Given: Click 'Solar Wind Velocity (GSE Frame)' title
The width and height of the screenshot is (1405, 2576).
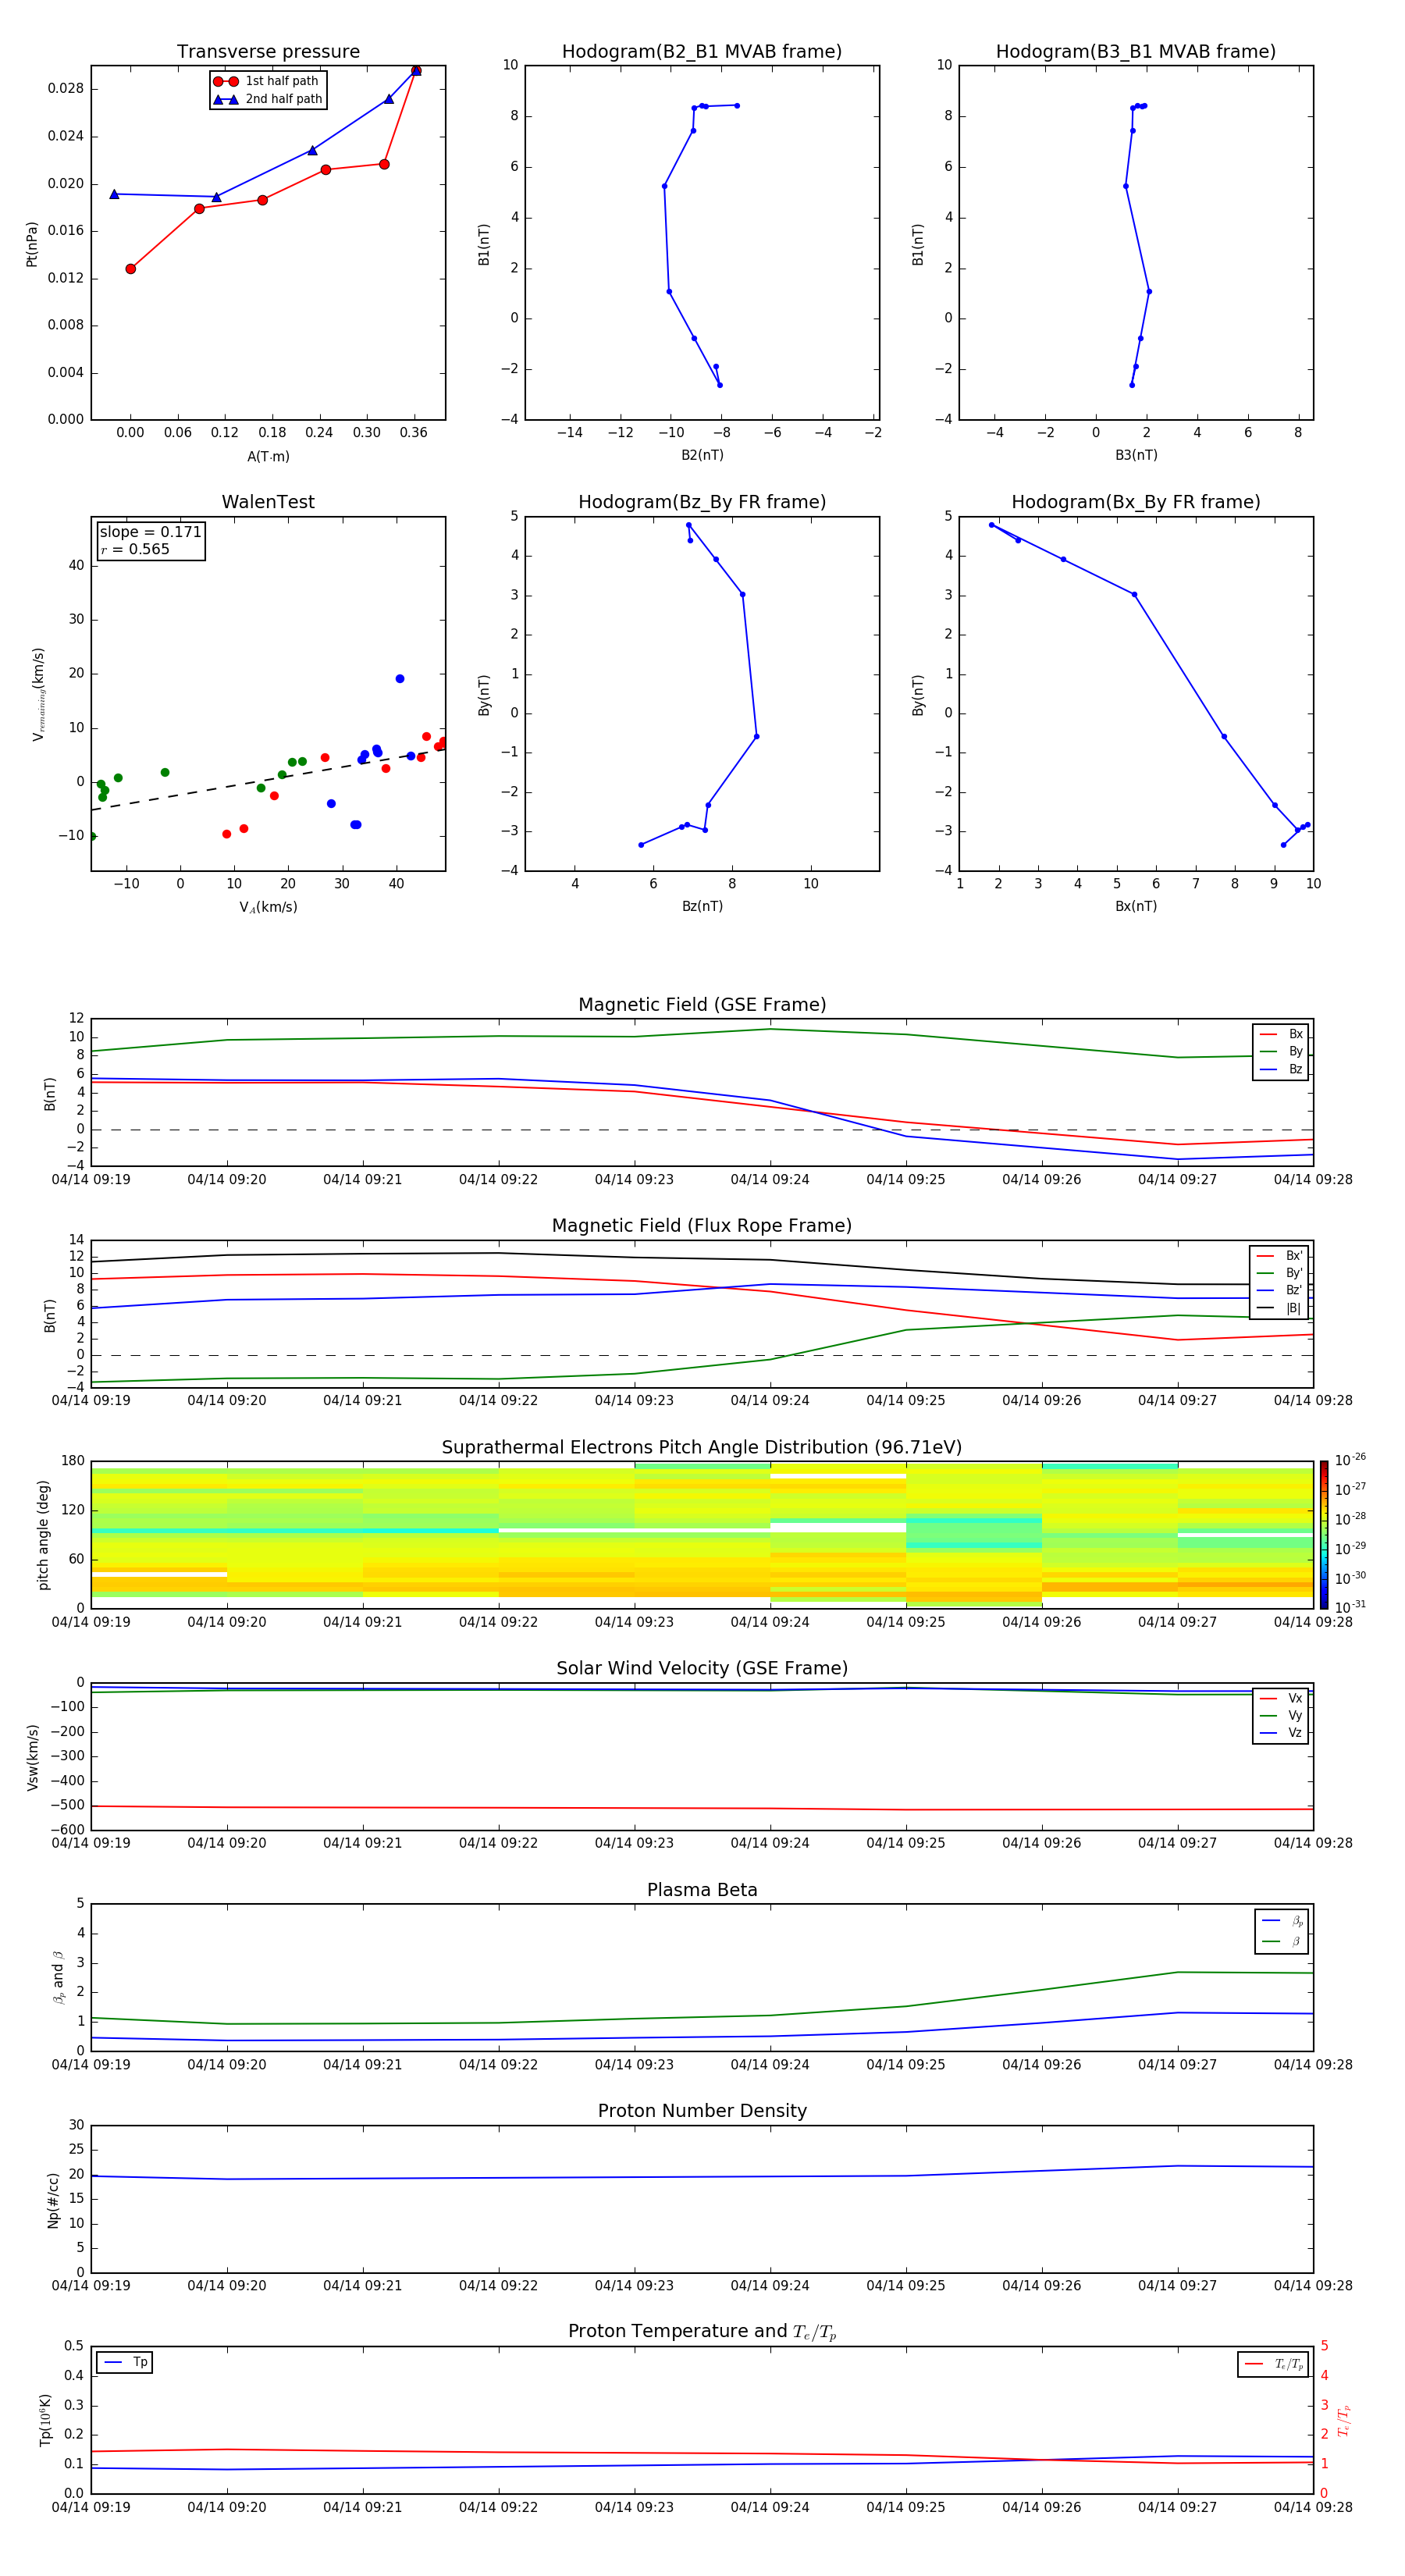Looking at the screenshot, I should 702,1668.
